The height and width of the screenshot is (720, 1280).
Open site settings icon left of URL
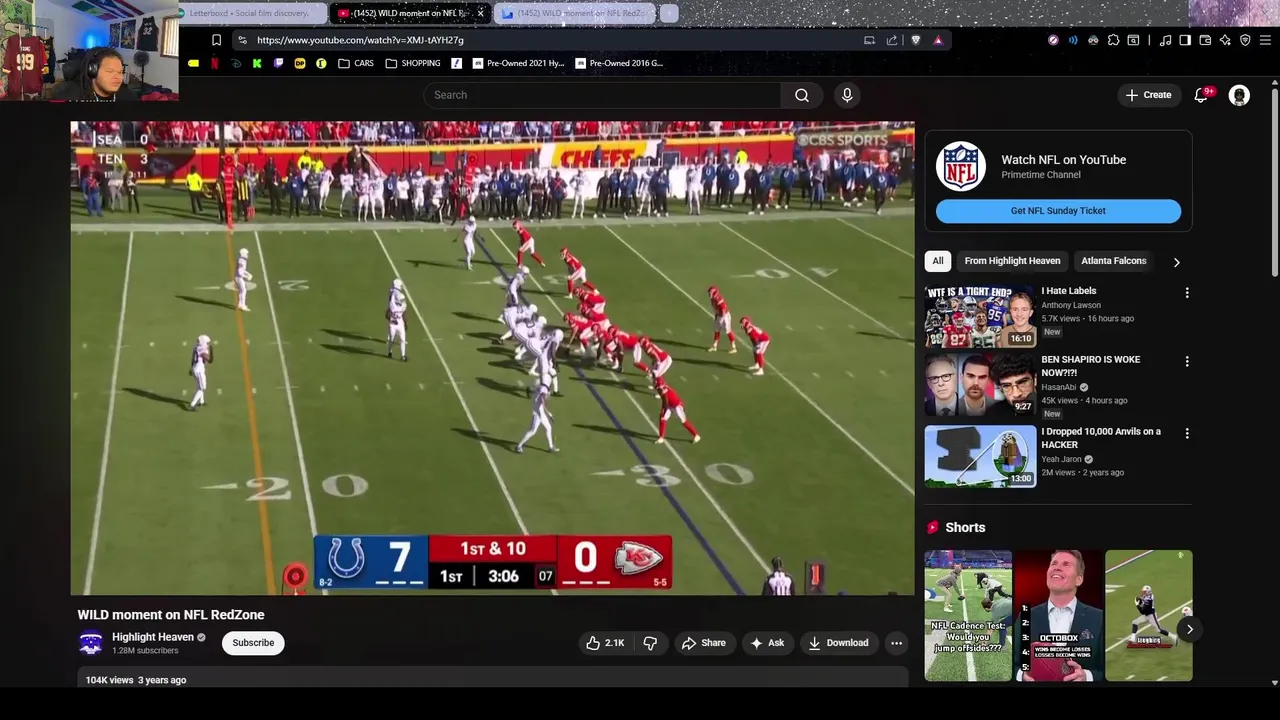coord(242,40)
